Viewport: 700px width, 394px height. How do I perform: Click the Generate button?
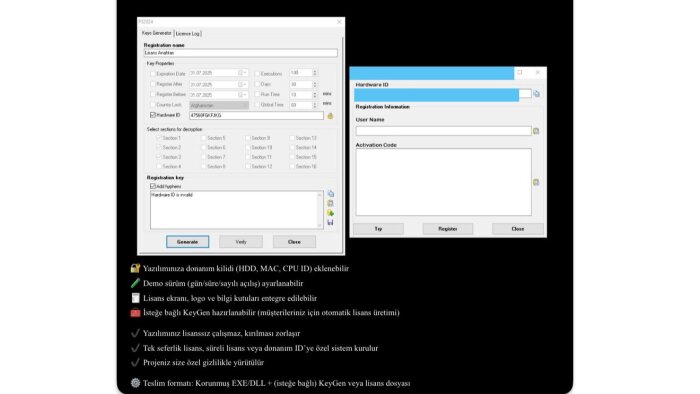188,242
